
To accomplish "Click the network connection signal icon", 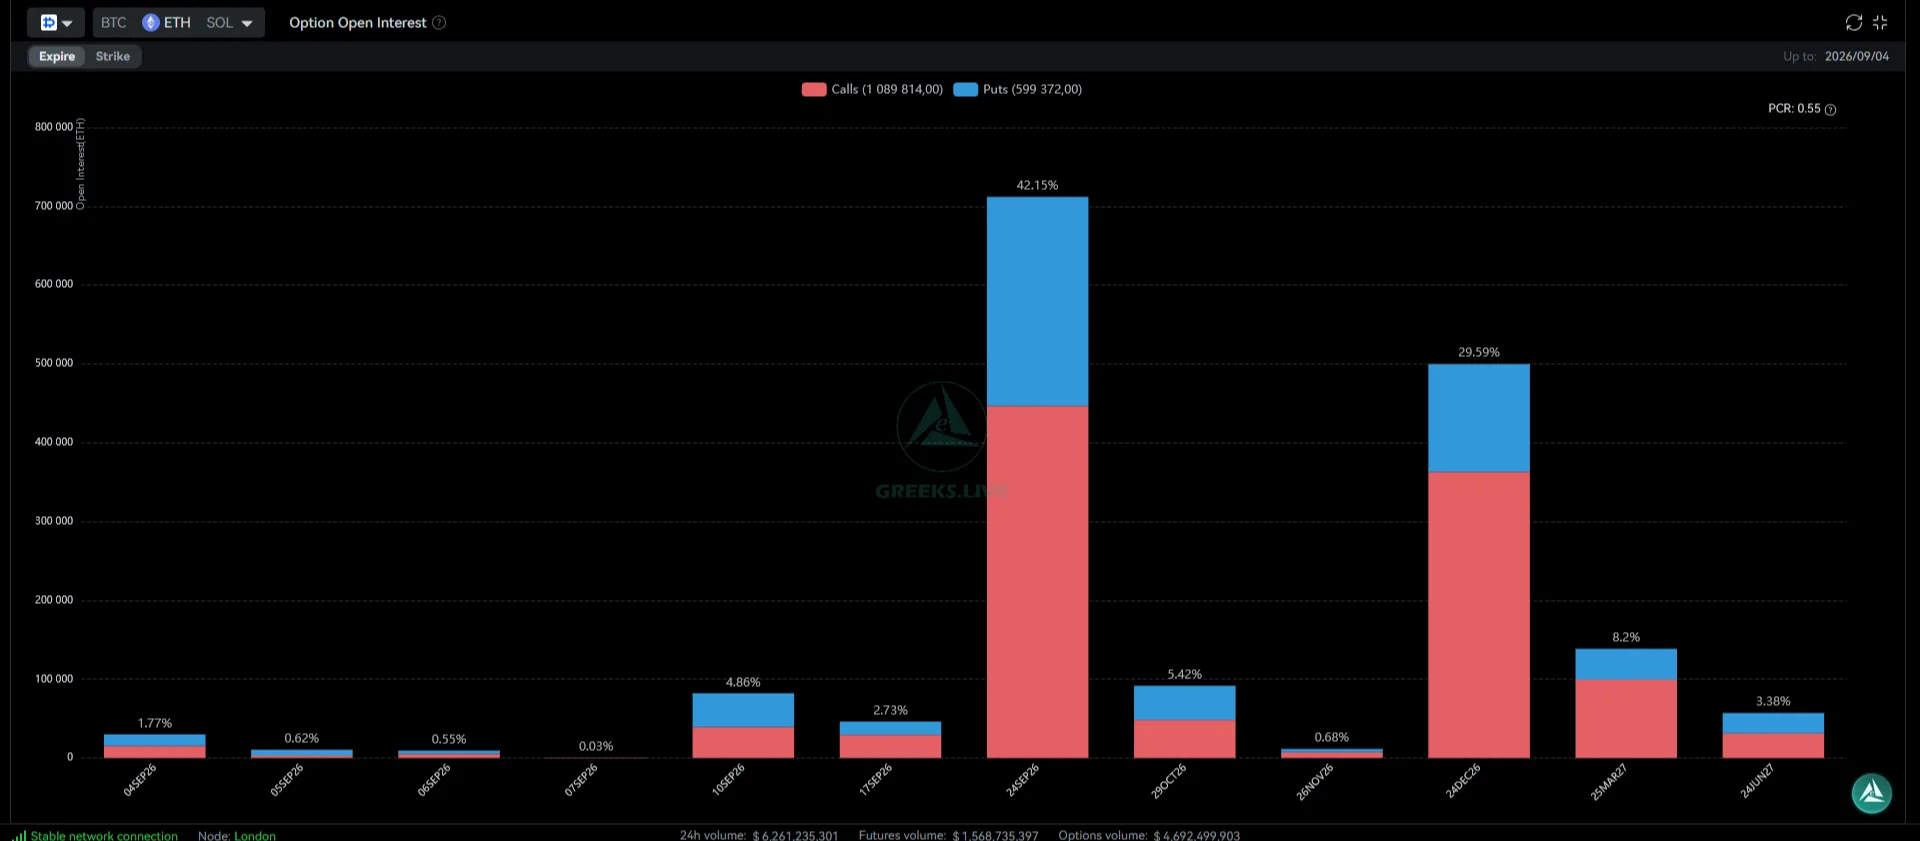I will 19,835.
